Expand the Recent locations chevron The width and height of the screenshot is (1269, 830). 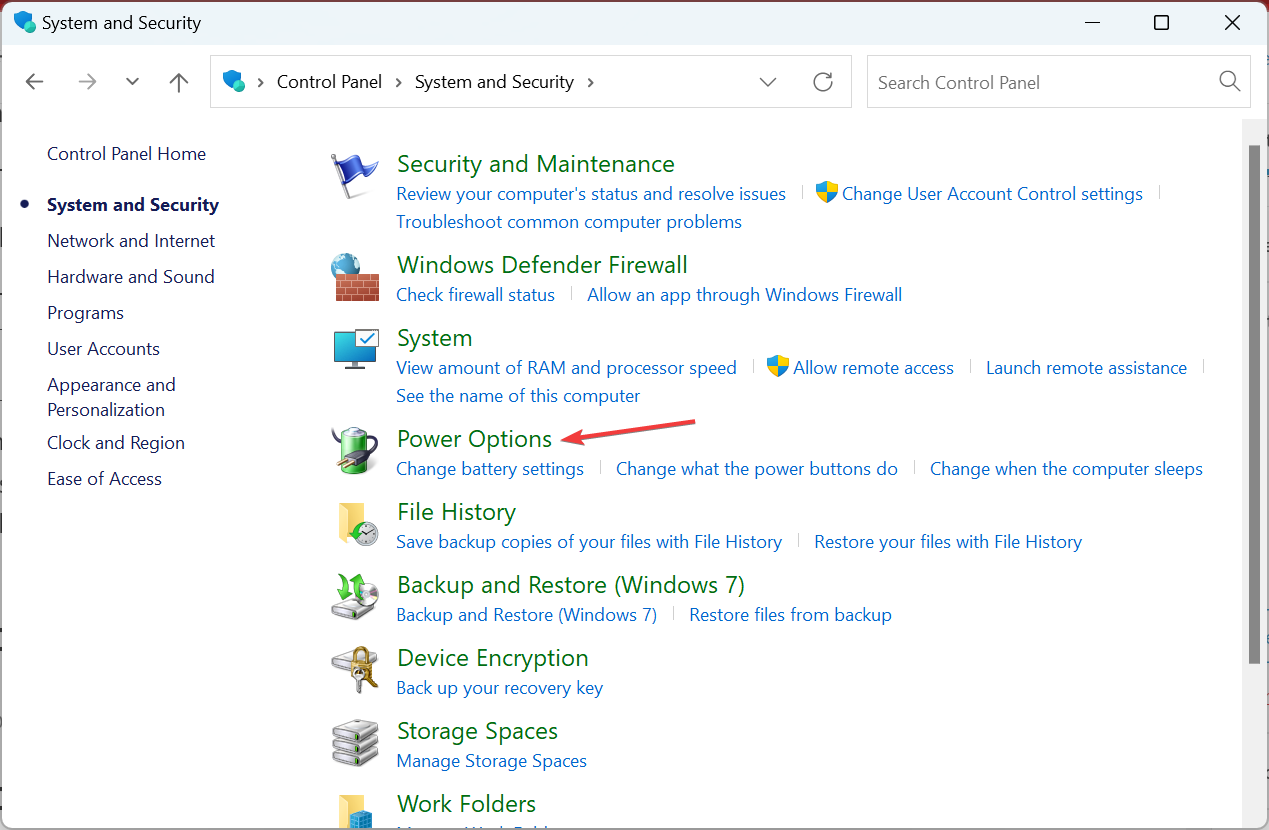click(132, 82)
